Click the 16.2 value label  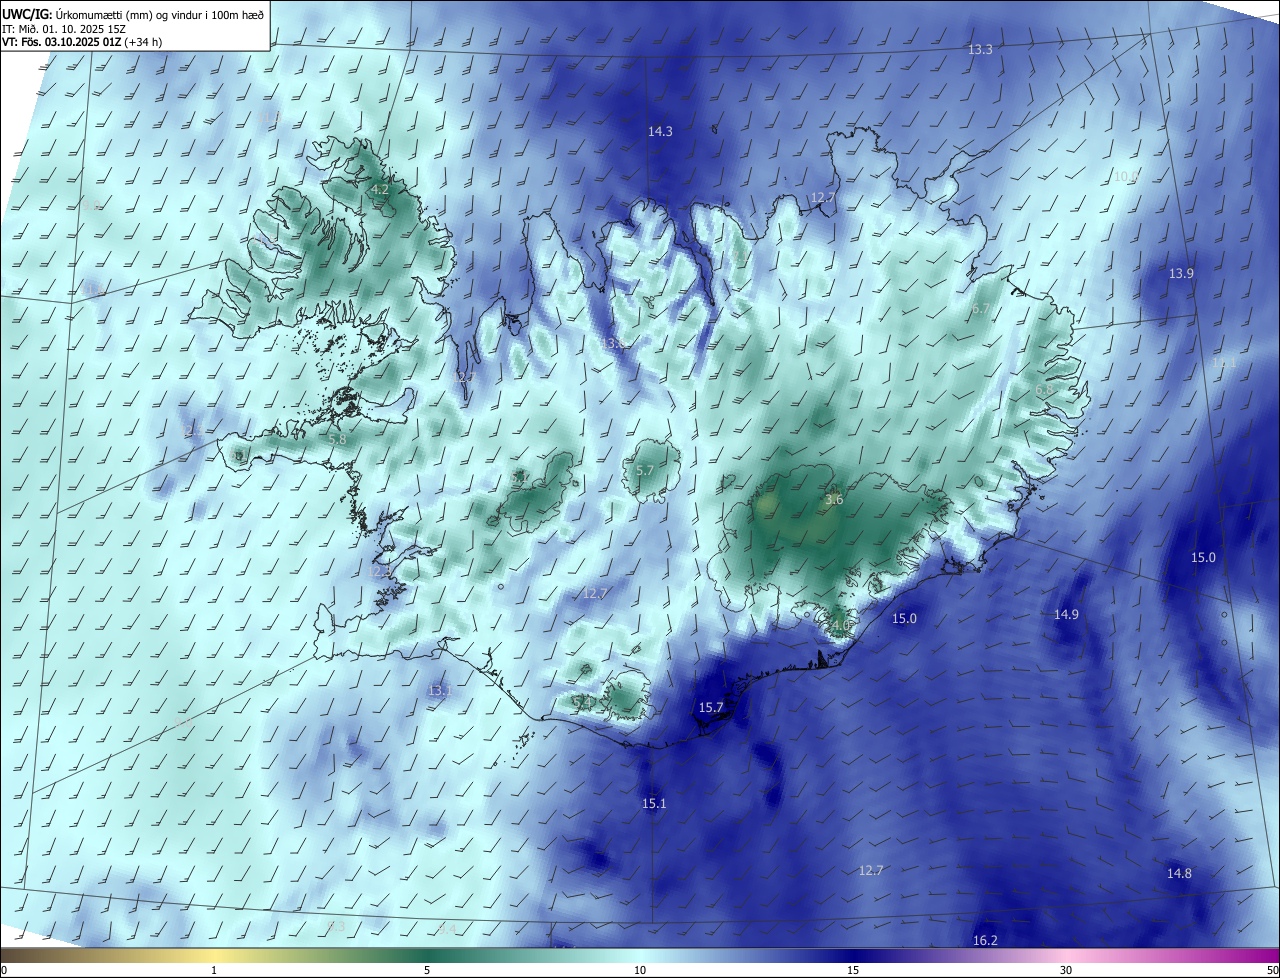(x=985, y=941)
